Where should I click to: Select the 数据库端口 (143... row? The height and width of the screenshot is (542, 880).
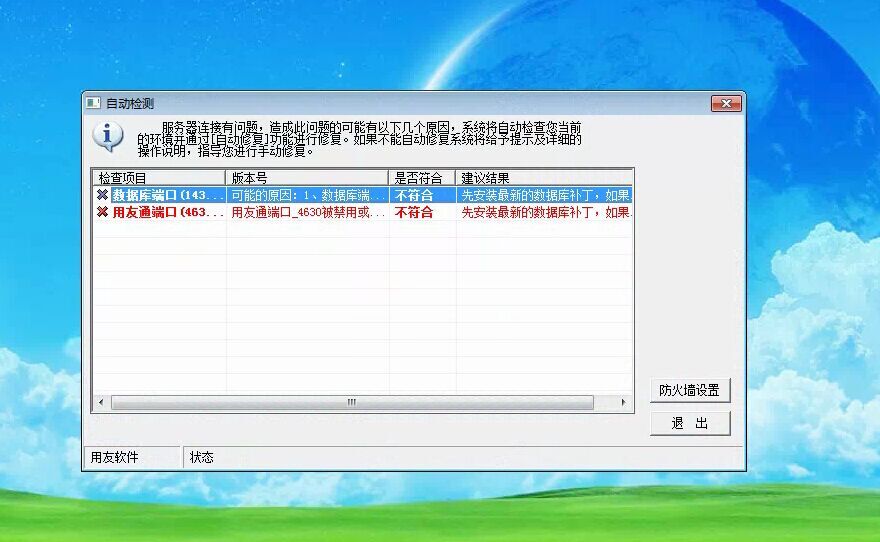click(x=363, y=195)
